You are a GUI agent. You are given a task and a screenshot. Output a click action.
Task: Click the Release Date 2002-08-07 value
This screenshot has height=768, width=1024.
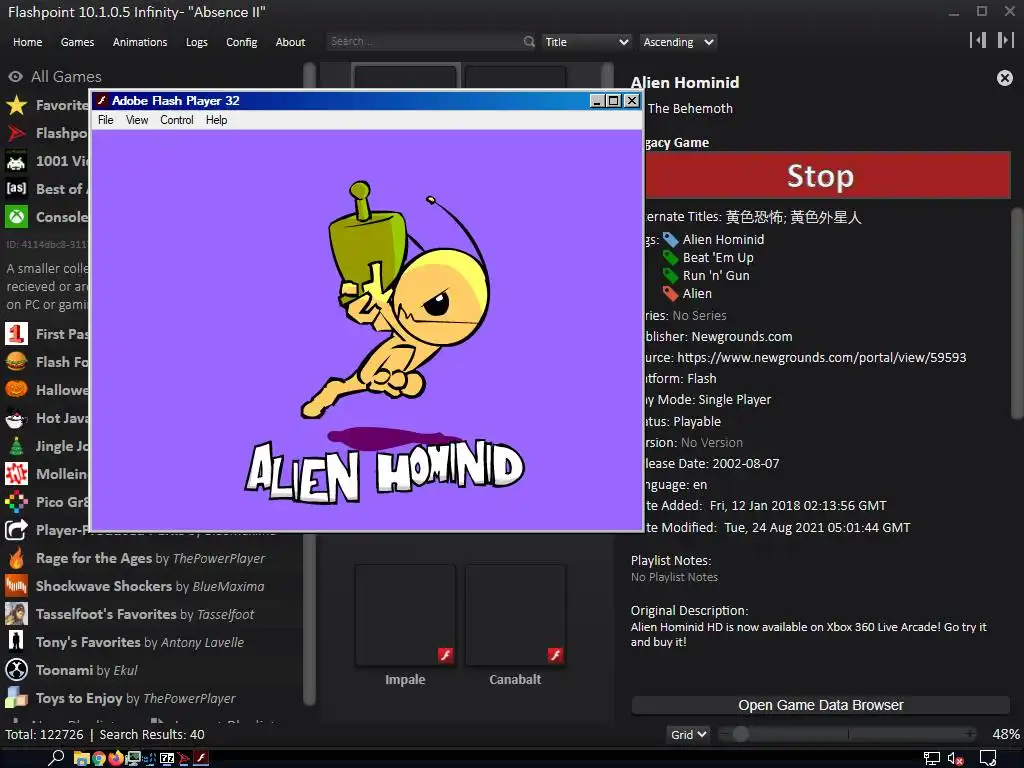point(746,464)
